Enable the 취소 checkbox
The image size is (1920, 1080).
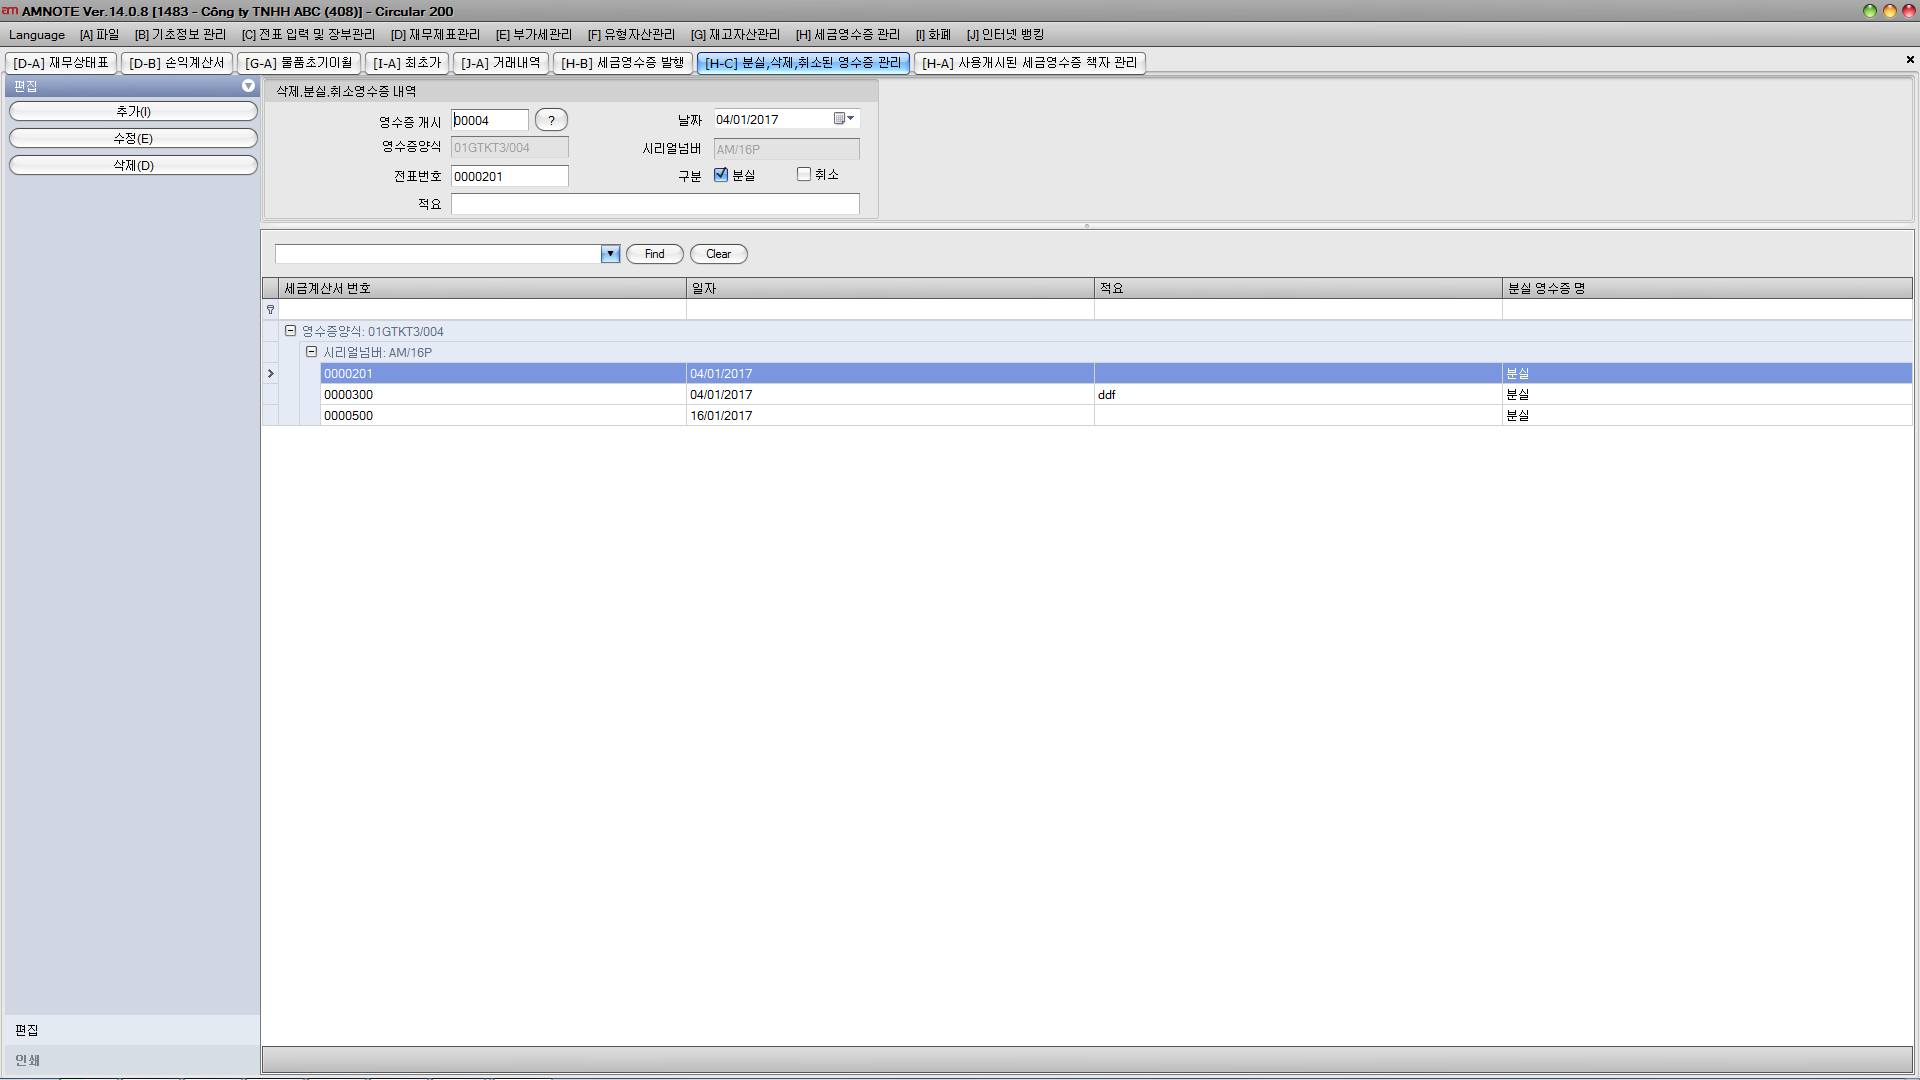[x=804, y=174]
